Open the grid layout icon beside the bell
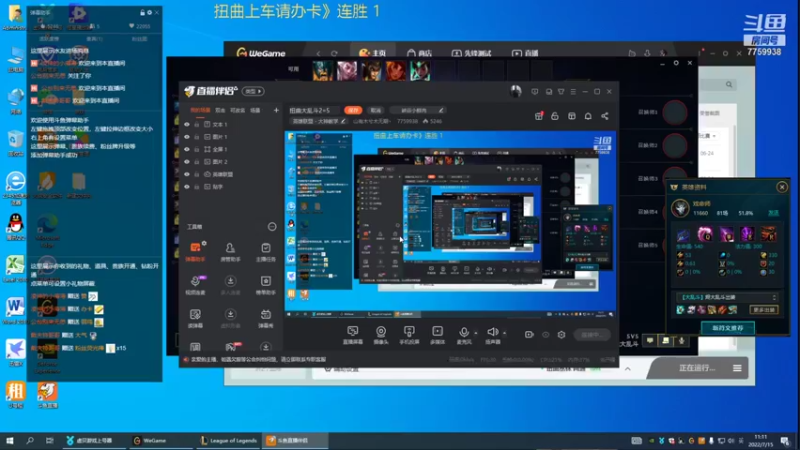Image resolution: width=800 pixels, height=450 pixels. (571, 116)
